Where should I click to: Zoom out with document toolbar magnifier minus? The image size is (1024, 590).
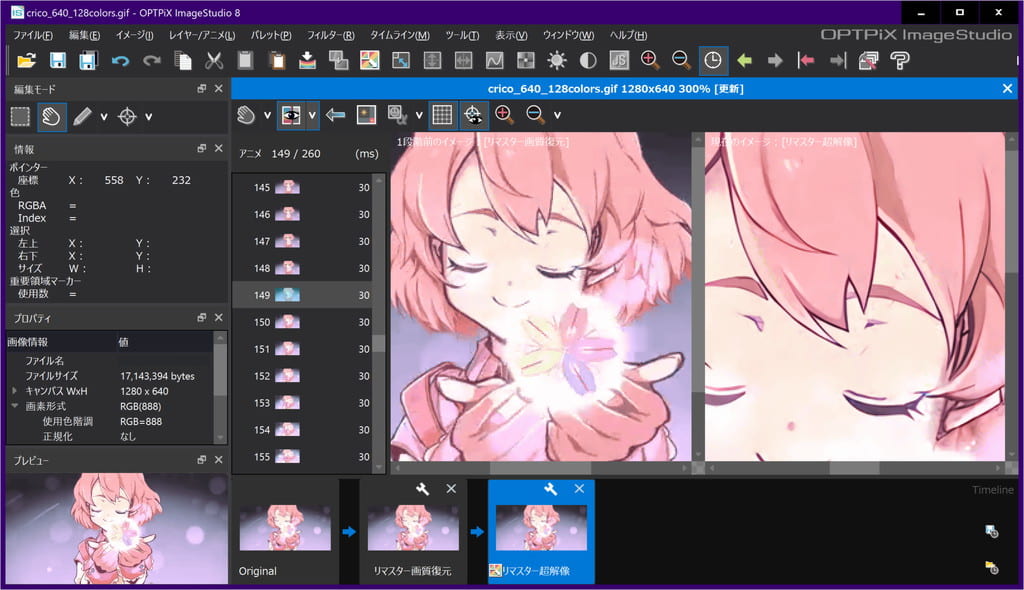535,114
